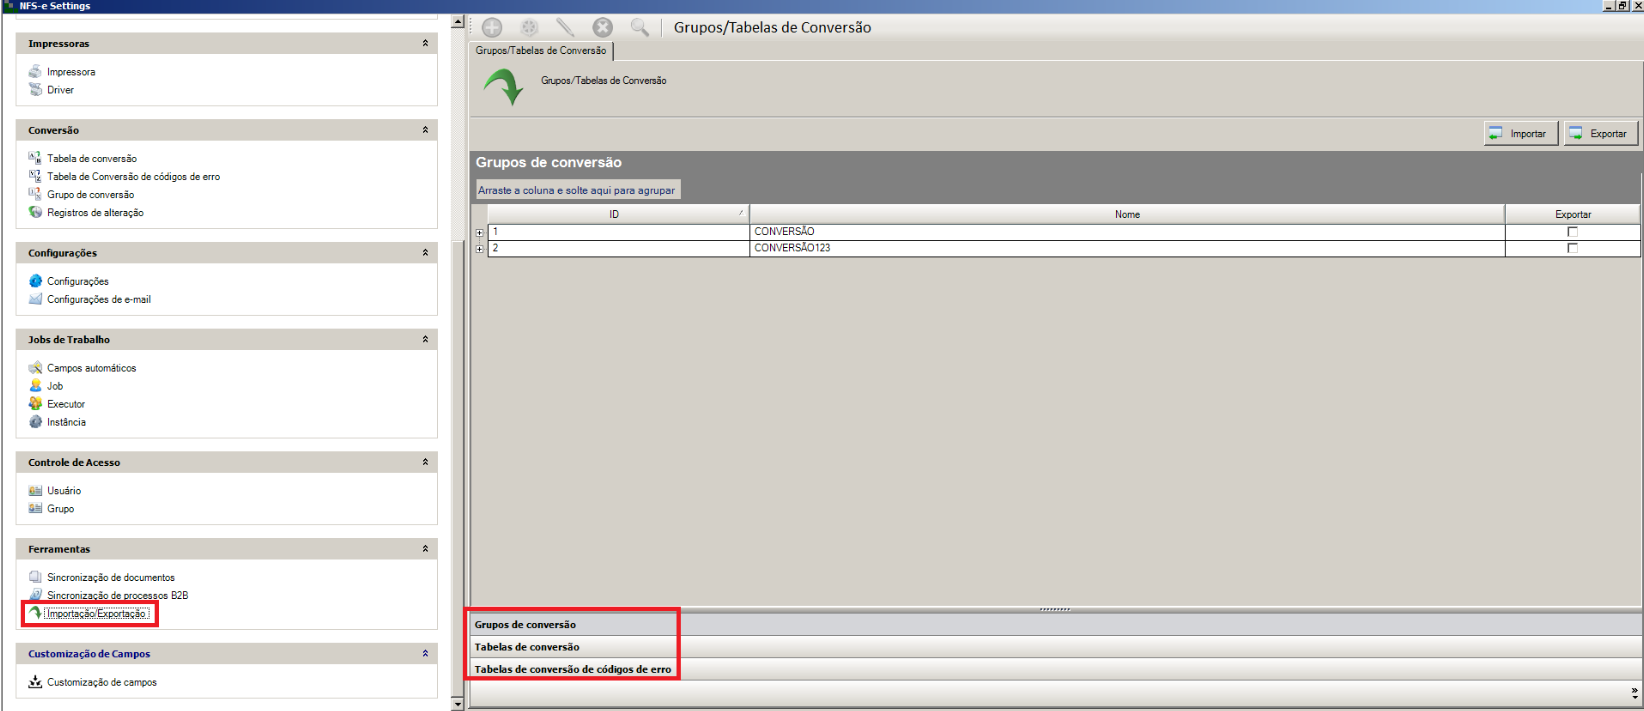1644x711 pixels.
Task: Open Instância in the sidebar
Action: point(66,423)
